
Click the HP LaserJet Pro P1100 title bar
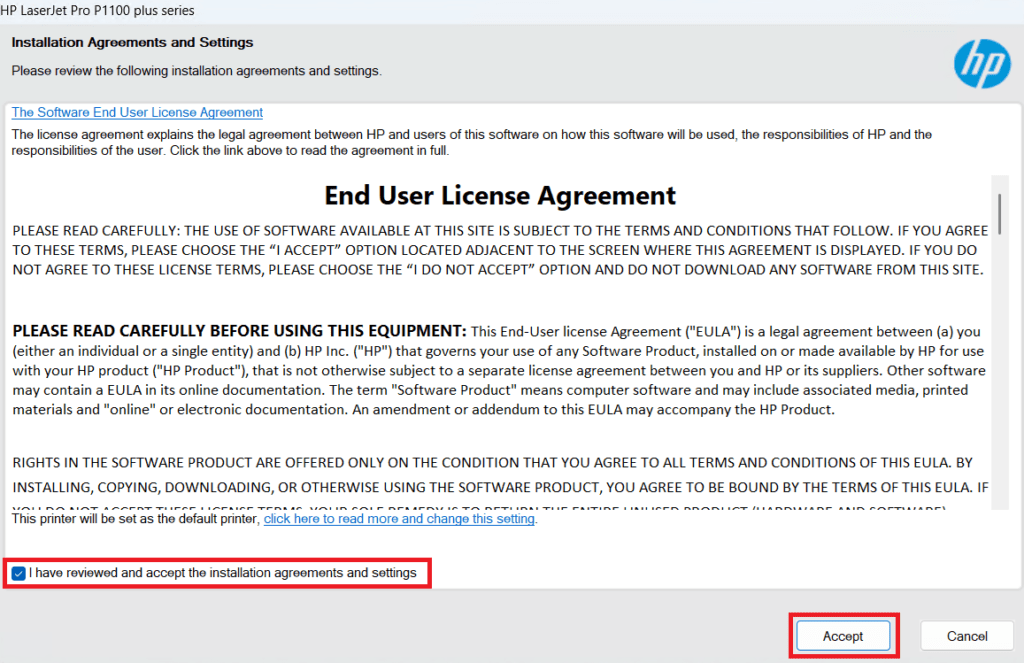click(100, 10)
